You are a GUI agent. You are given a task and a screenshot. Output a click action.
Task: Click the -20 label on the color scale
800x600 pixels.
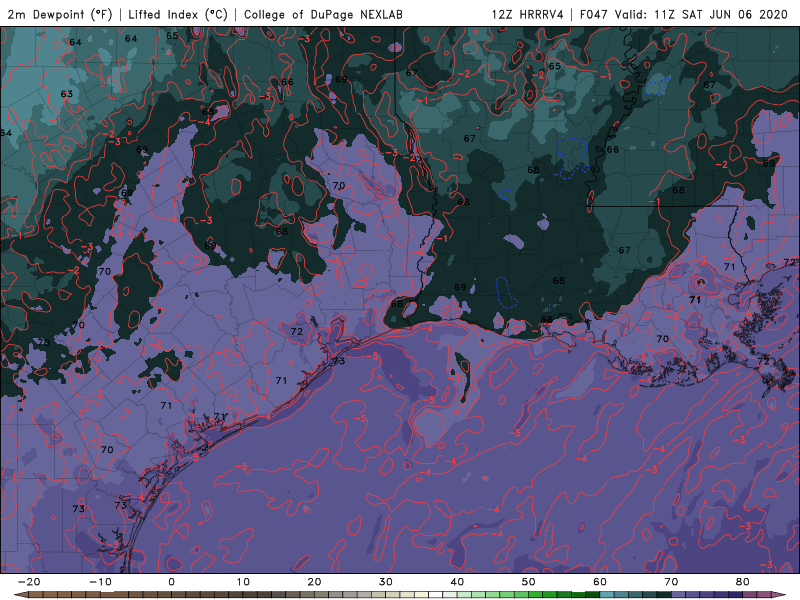coord(29,582)
